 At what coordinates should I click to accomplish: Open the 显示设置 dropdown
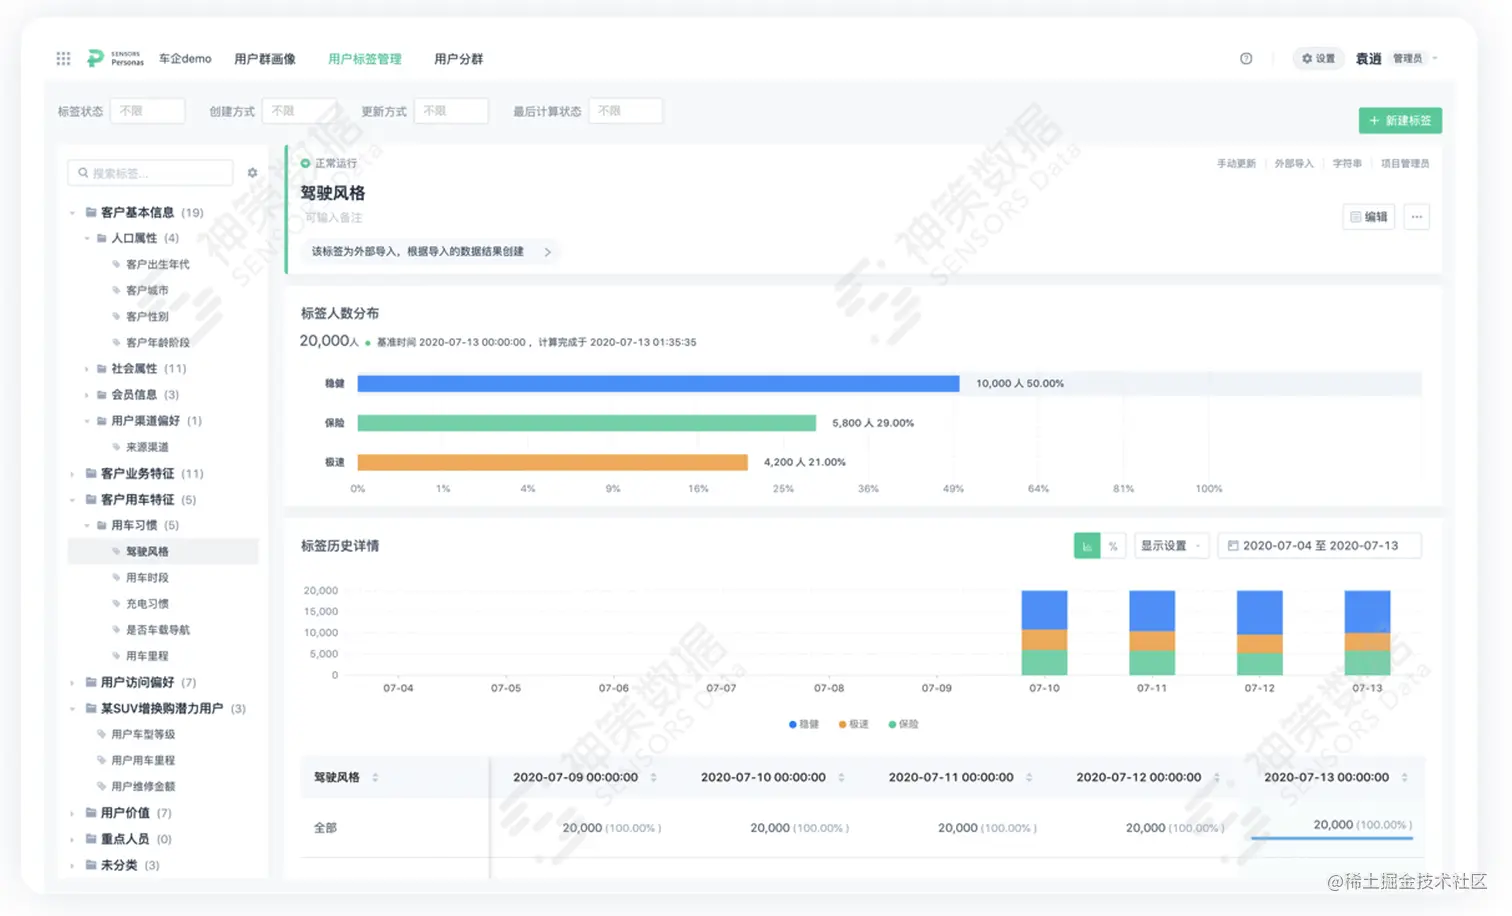click(1171, 546)
